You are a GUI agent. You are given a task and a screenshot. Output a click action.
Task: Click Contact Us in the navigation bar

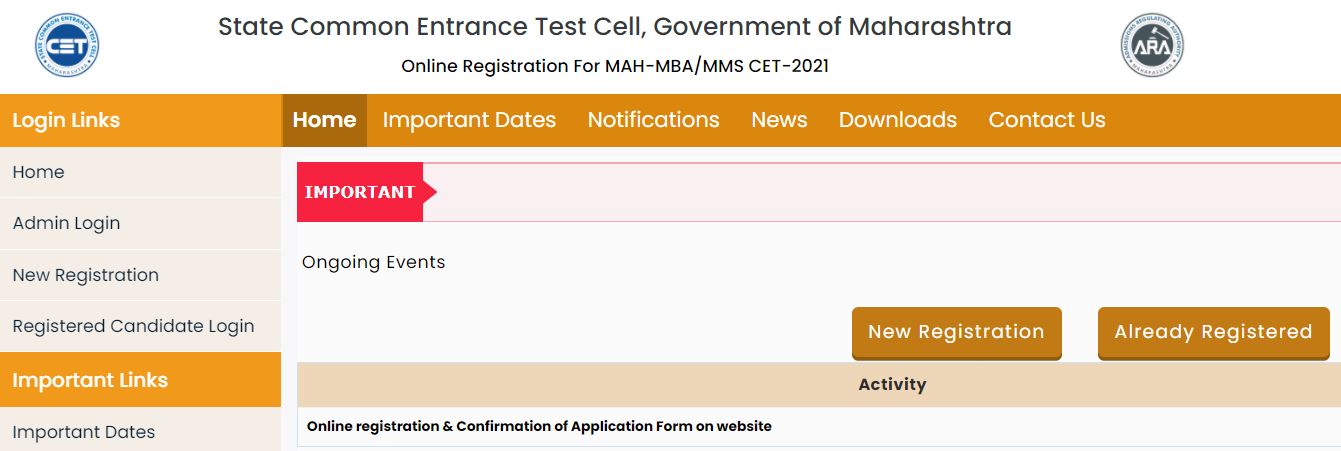(1046, 120)
